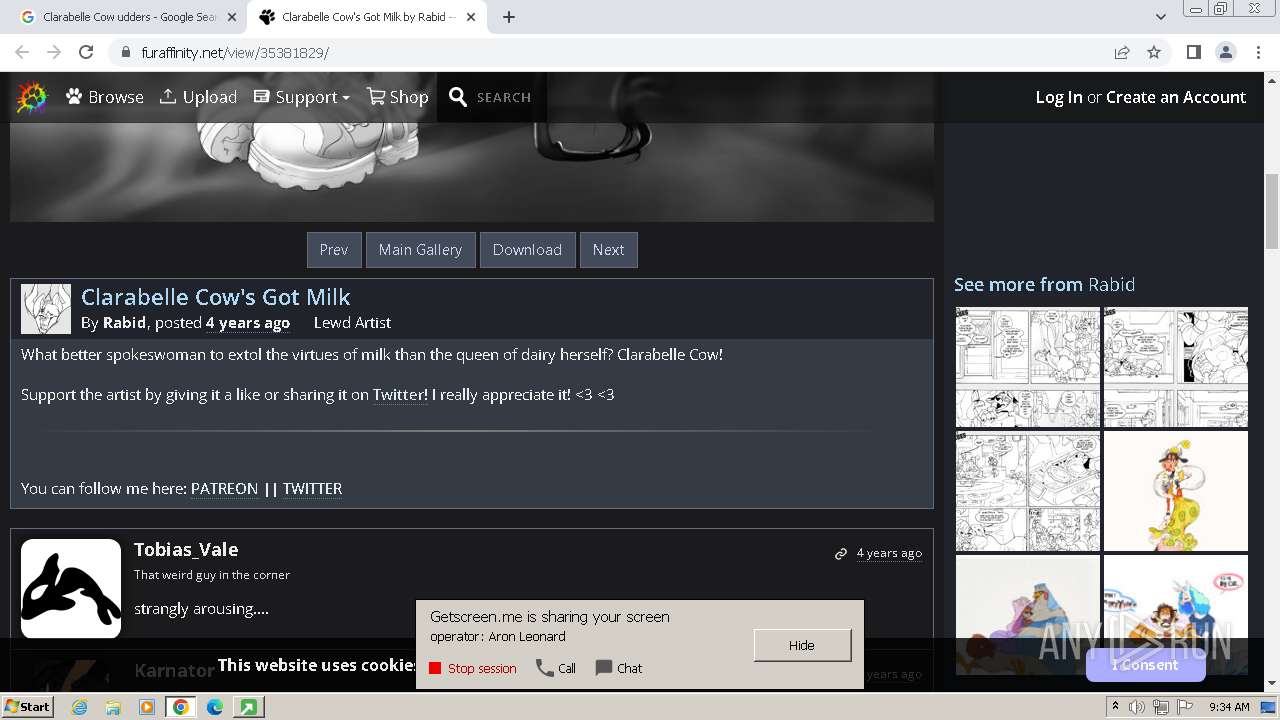Click comment timestamp 4 years ago
The image size is (1280, 720).
[889, 553]
